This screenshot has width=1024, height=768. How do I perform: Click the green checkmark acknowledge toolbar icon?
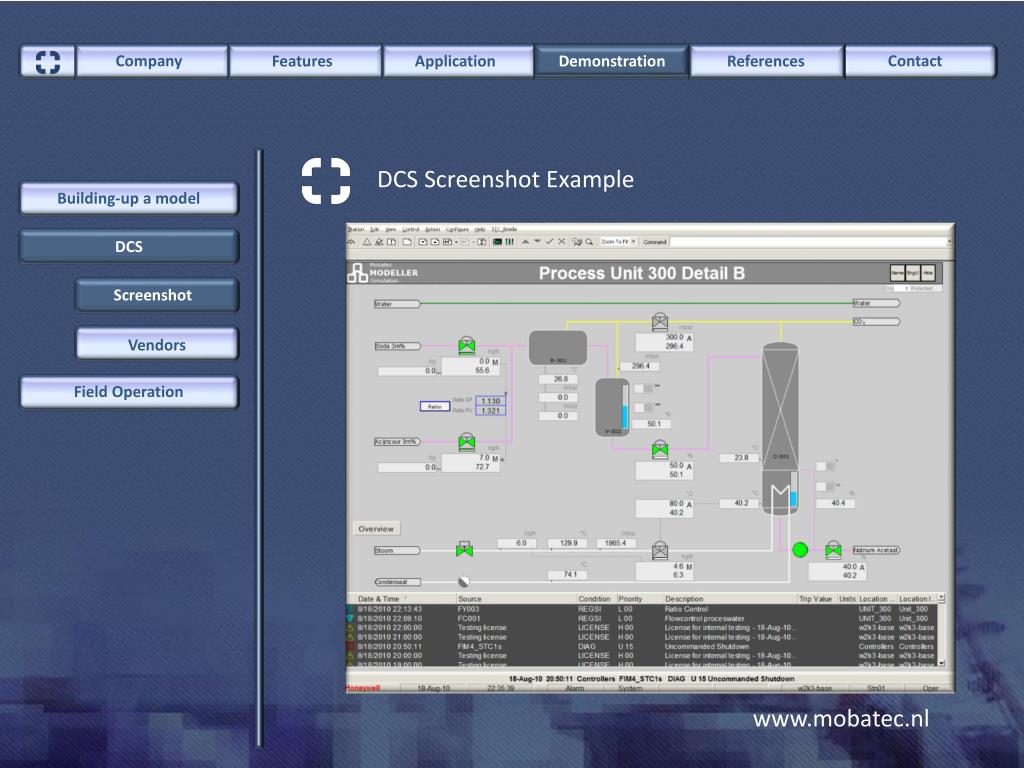click(x=549, y=242)
